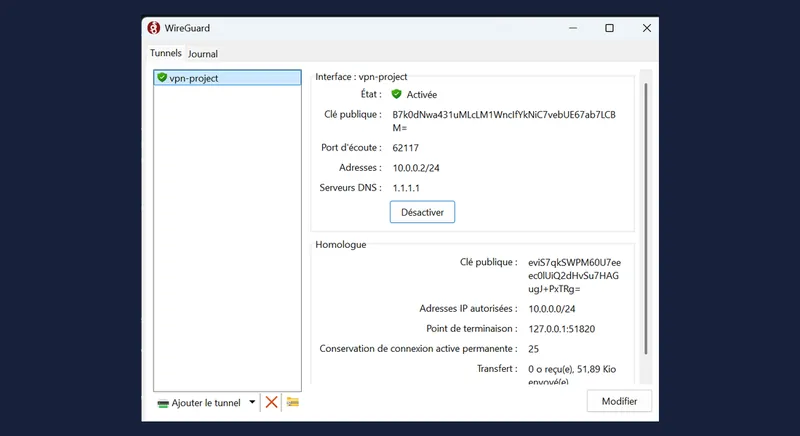Minimize the WireGuard window

click(x=573, y=28)
